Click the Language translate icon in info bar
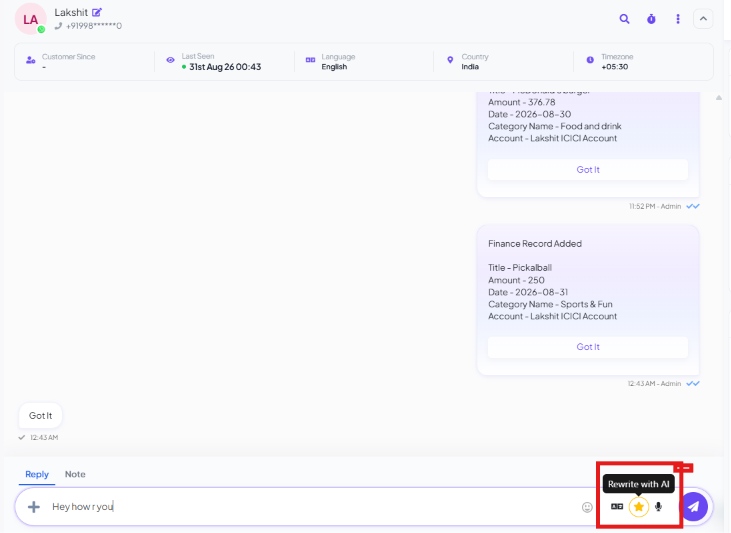This screenshot has width=731, height=533. [x=310, y=60]
